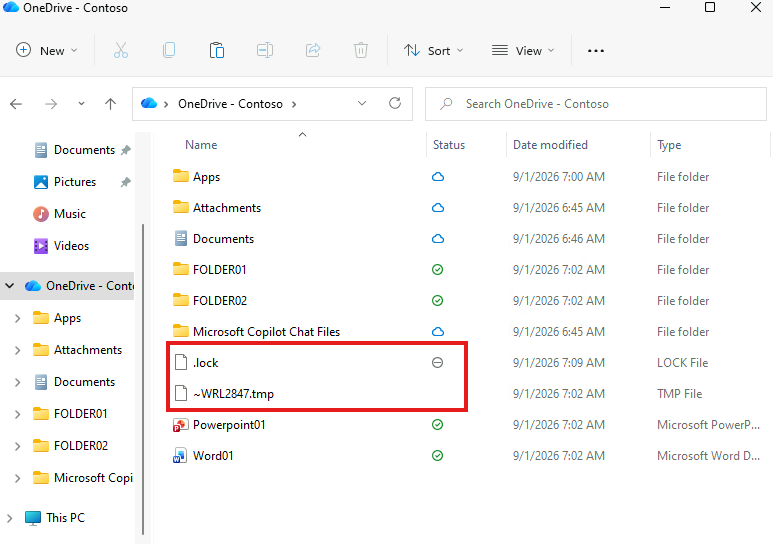Click the Share icon in toolbar

click(313, 50)
